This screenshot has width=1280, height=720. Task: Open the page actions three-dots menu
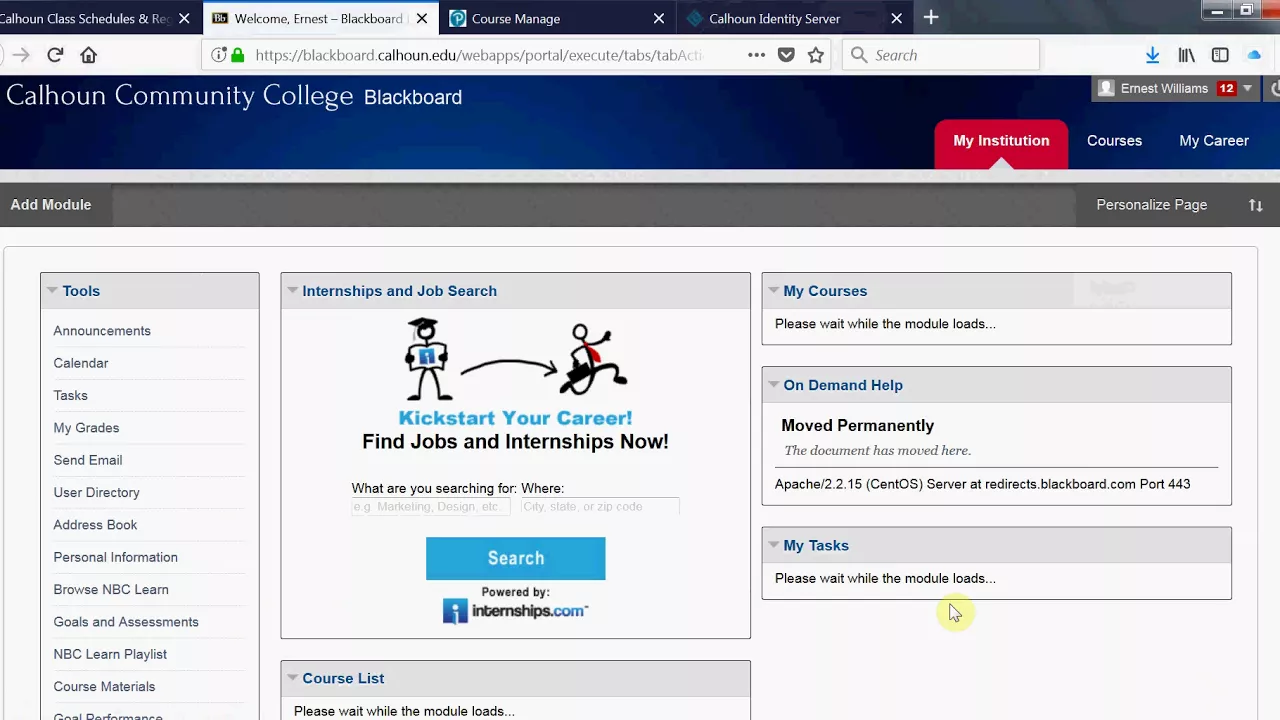[x=757, y=55]
